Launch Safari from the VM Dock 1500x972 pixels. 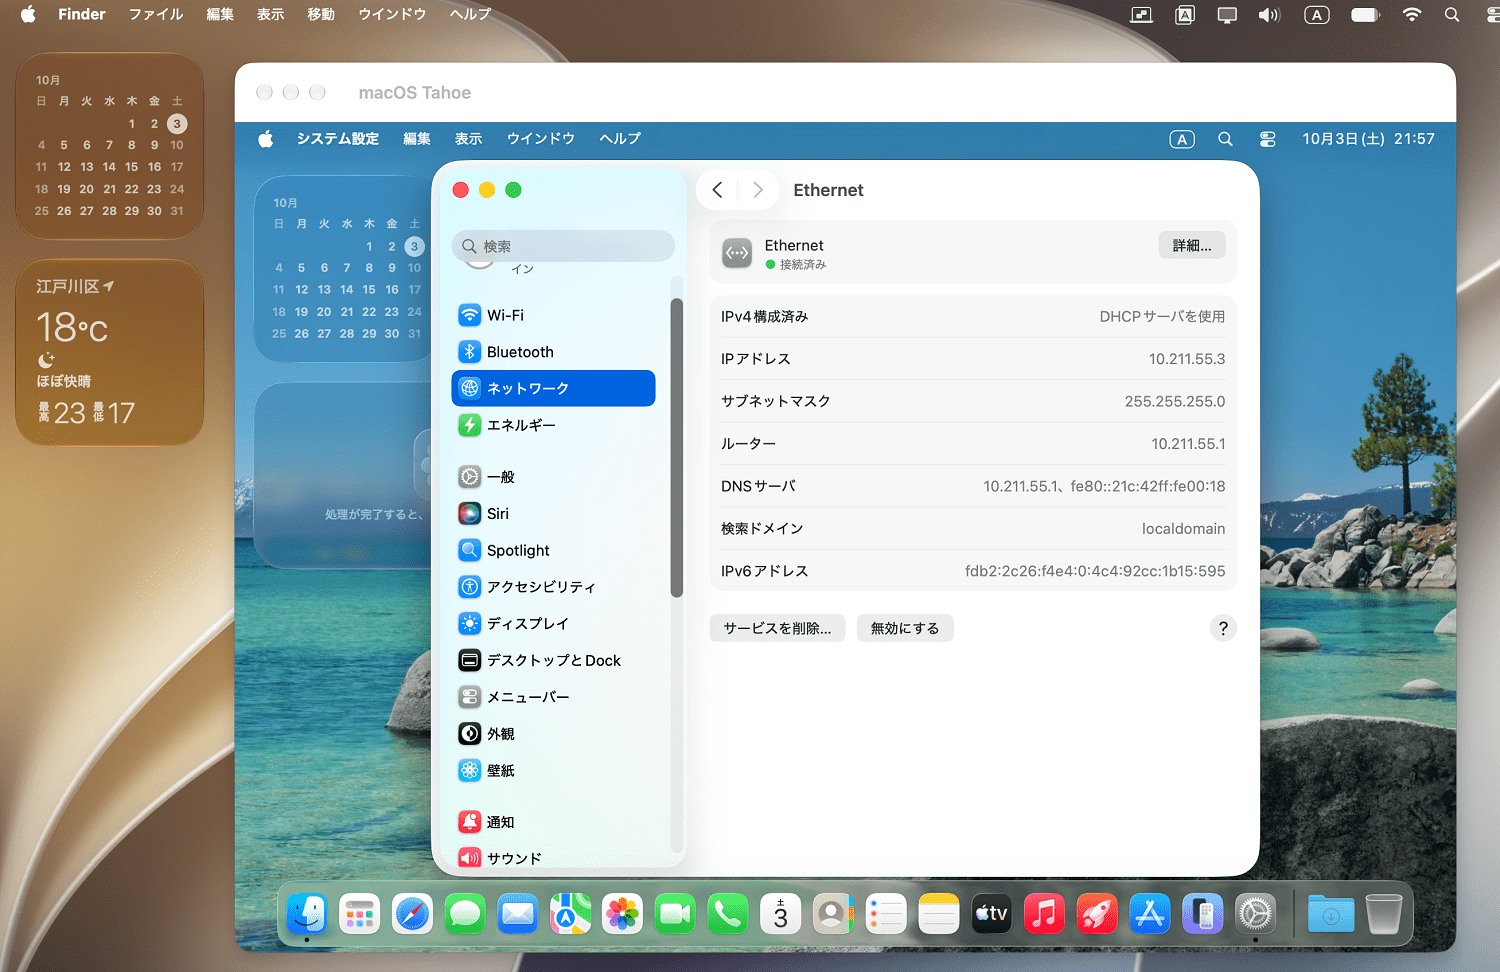[412, 913]
